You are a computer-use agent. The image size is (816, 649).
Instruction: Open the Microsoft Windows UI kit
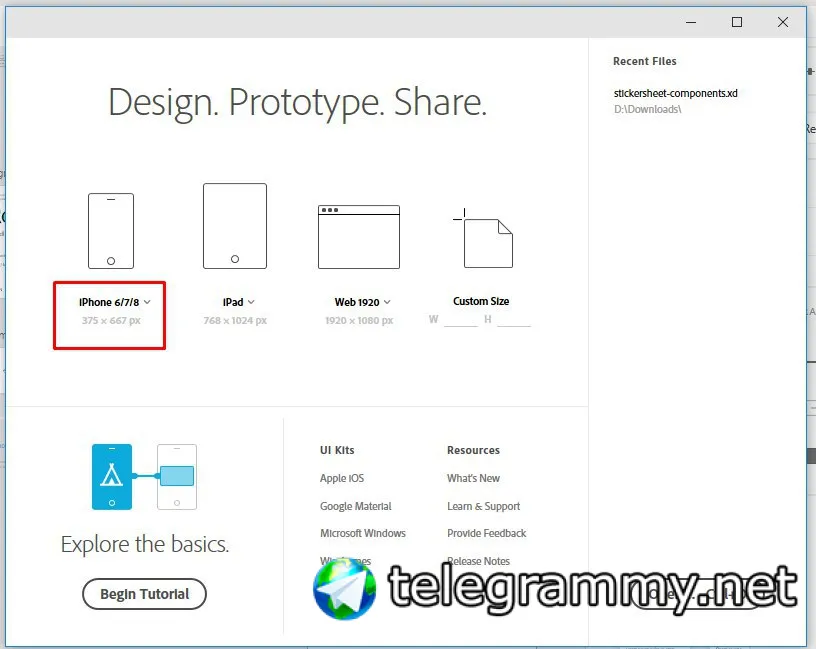(x=363, y=533)
